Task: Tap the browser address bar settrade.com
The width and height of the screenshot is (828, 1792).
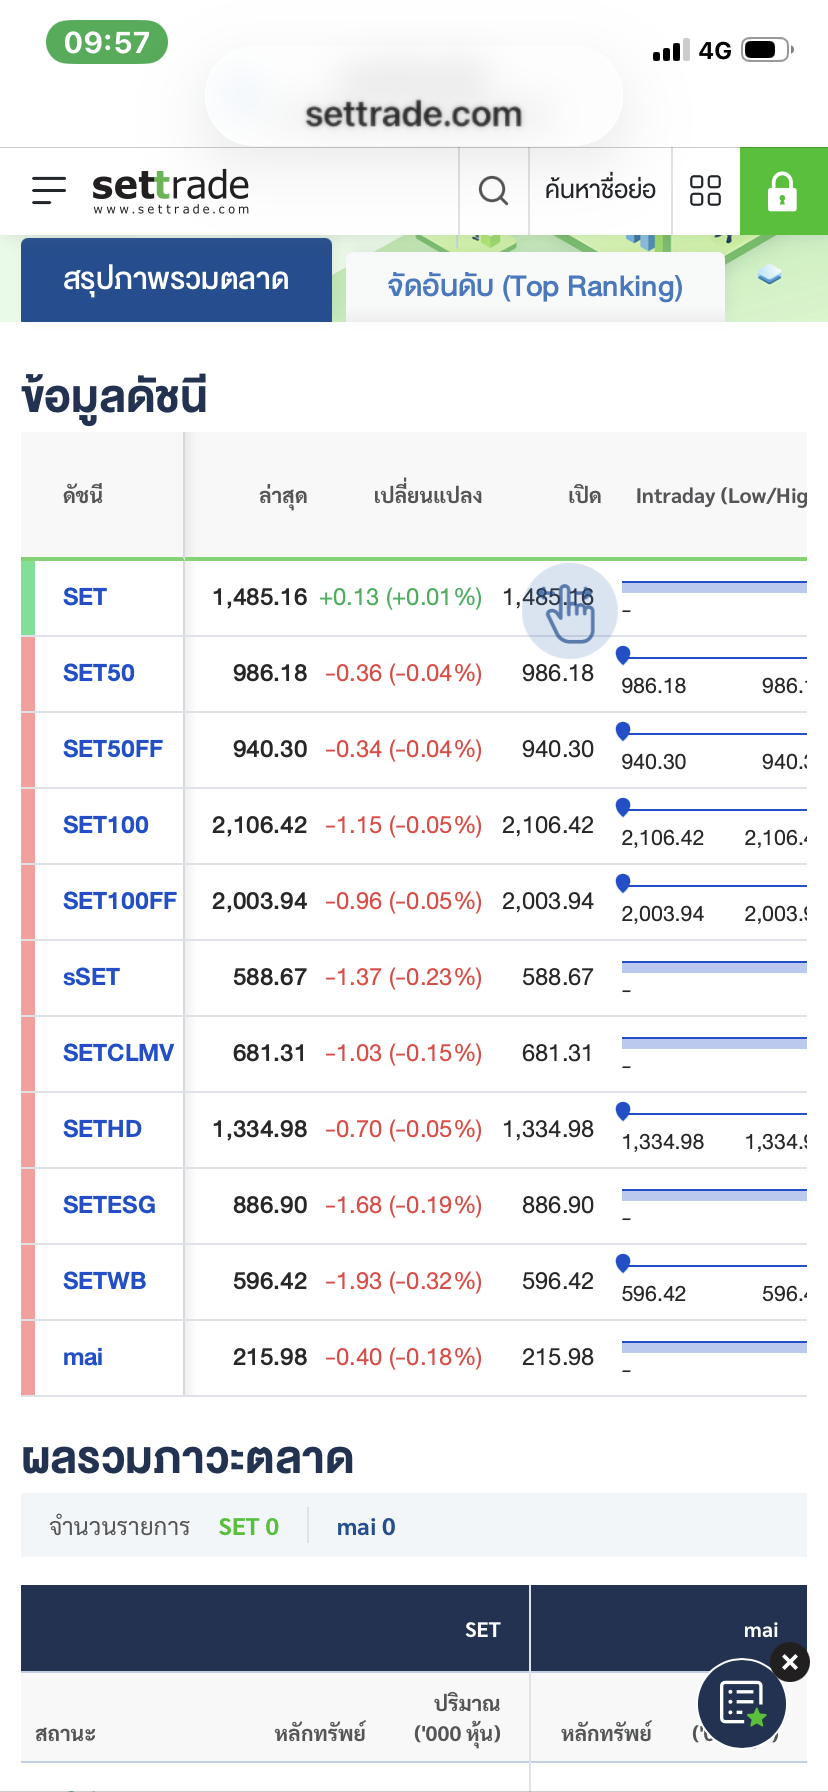Action: pyautogui.click(x=413, y=114)
